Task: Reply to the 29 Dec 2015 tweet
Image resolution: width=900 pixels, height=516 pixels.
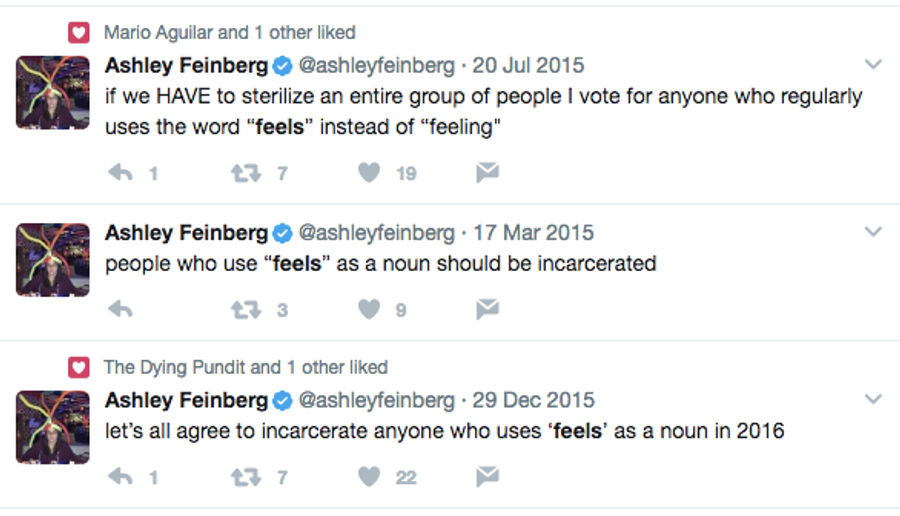Action: 121,476
